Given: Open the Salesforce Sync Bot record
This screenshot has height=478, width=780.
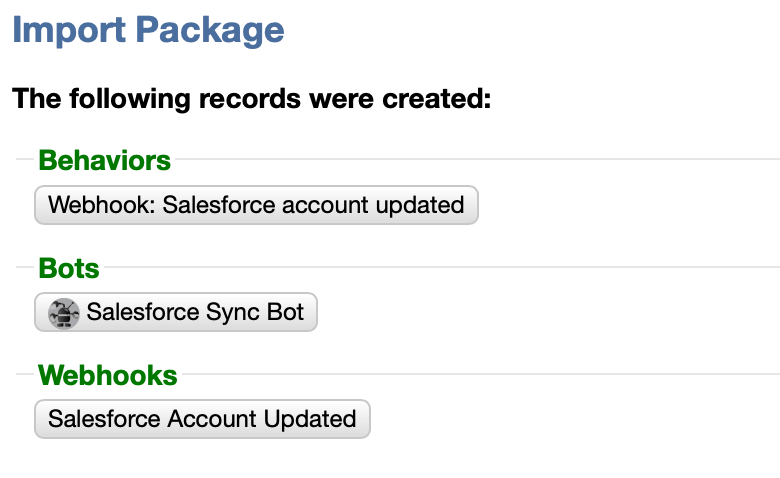Looking at the screenshot, I should [x=176, y=312].
